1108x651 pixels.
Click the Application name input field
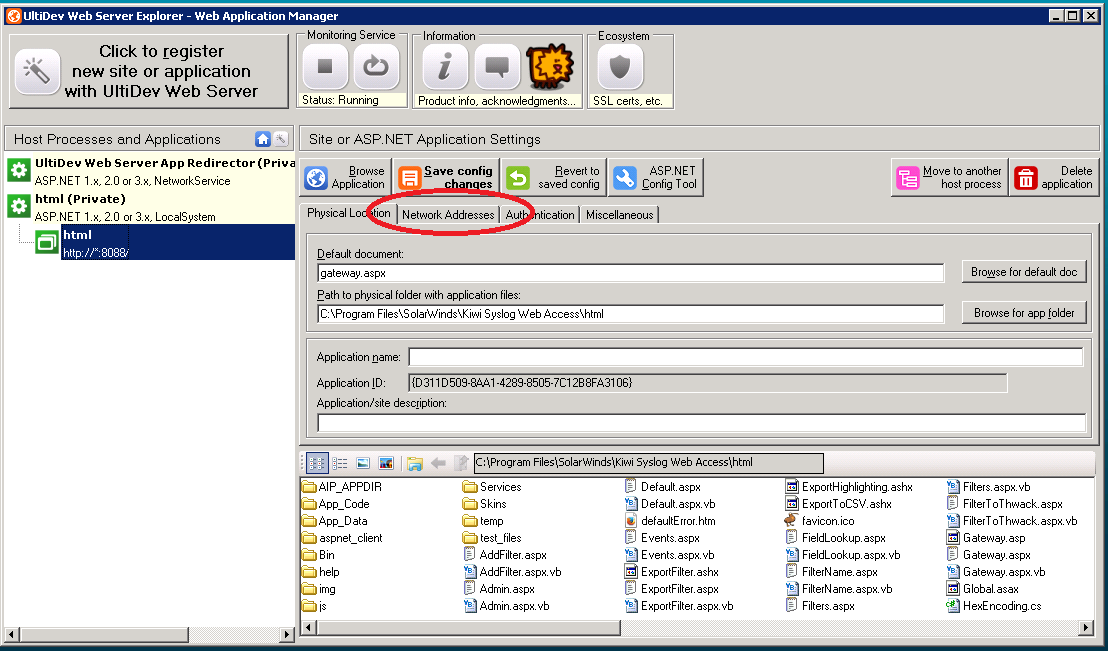745,357
